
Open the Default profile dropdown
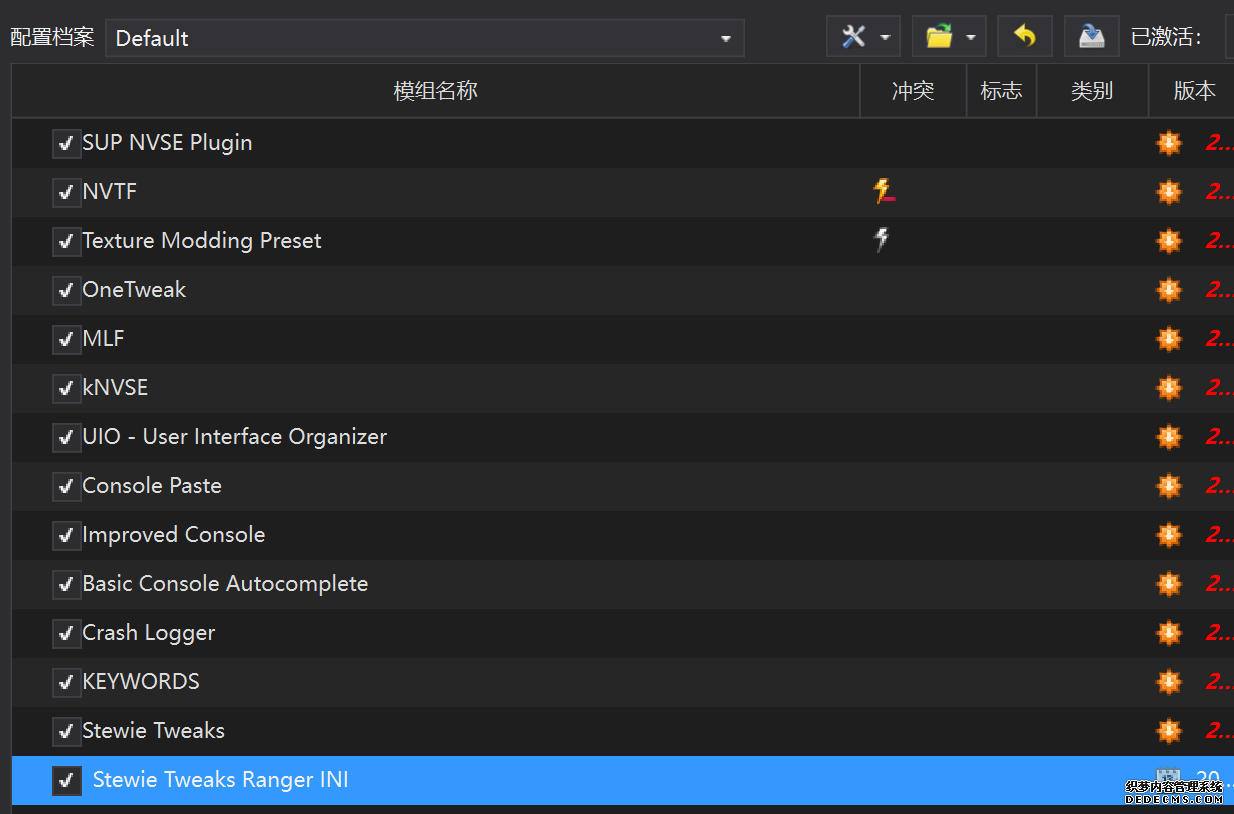click(424, 38)
